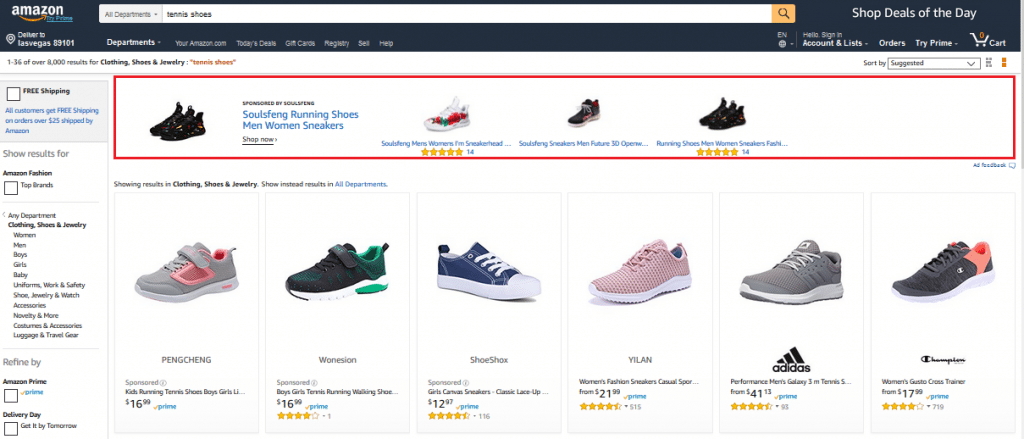Switch to grid view layout icon
The width and height of the screenshot is (1024, 439).
(989, 63)
